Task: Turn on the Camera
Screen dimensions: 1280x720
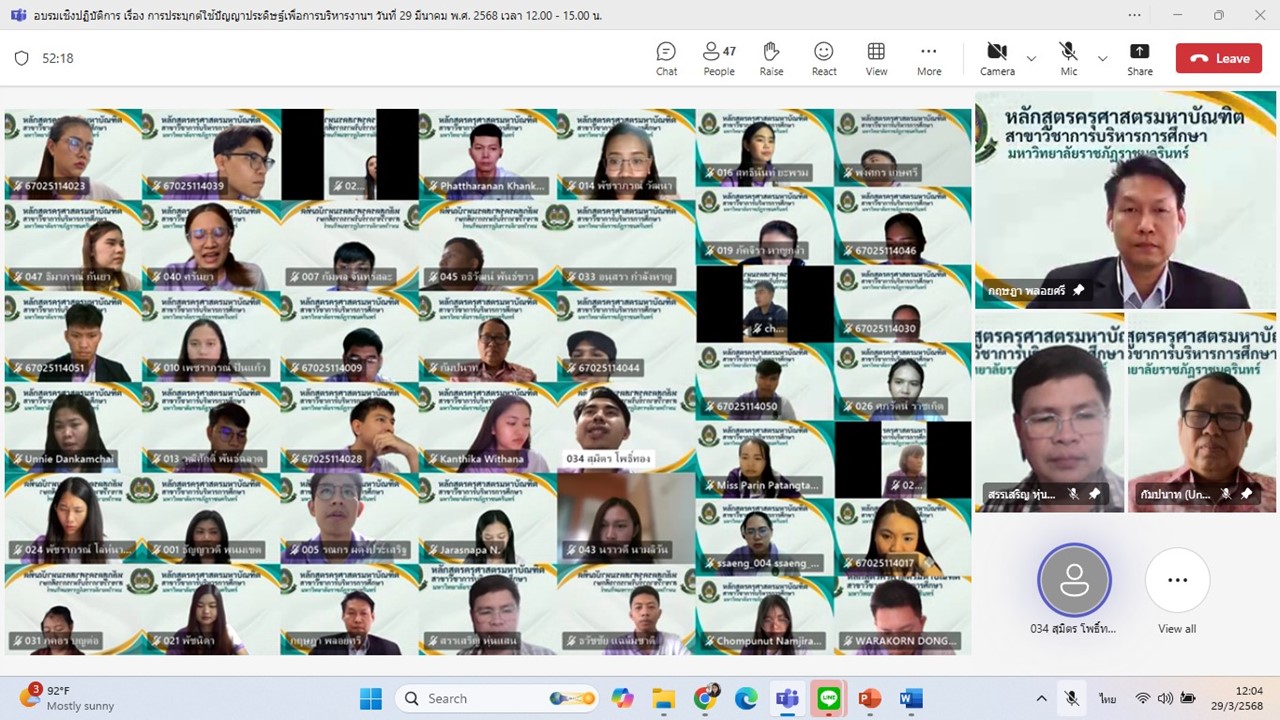Action: [997, 59]
